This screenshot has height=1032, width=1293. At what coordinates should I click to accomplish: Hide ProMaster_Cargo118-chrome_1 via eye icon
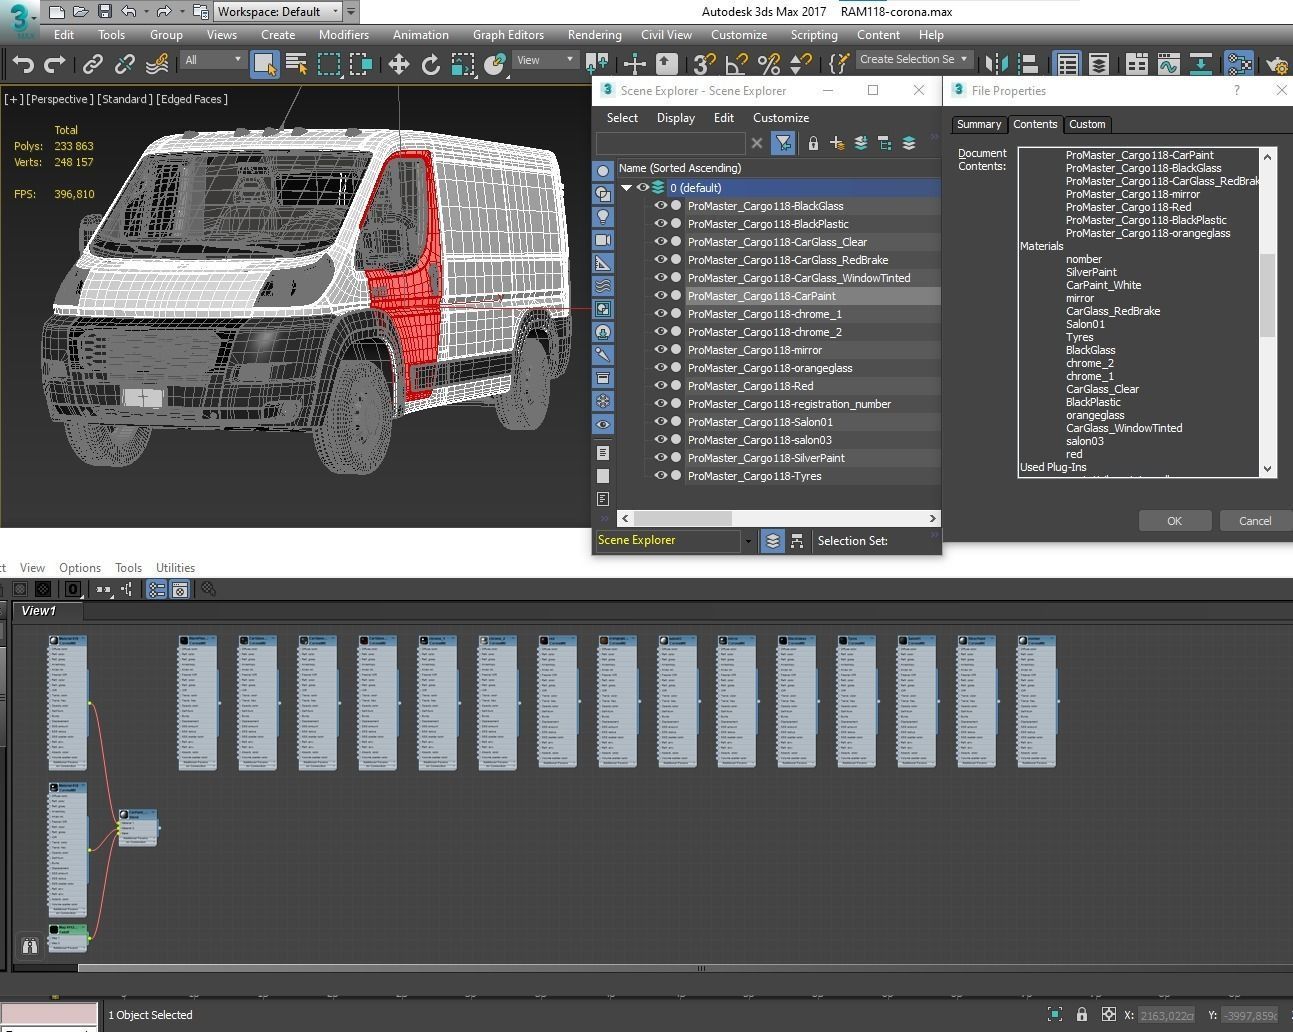coord(661,313)
